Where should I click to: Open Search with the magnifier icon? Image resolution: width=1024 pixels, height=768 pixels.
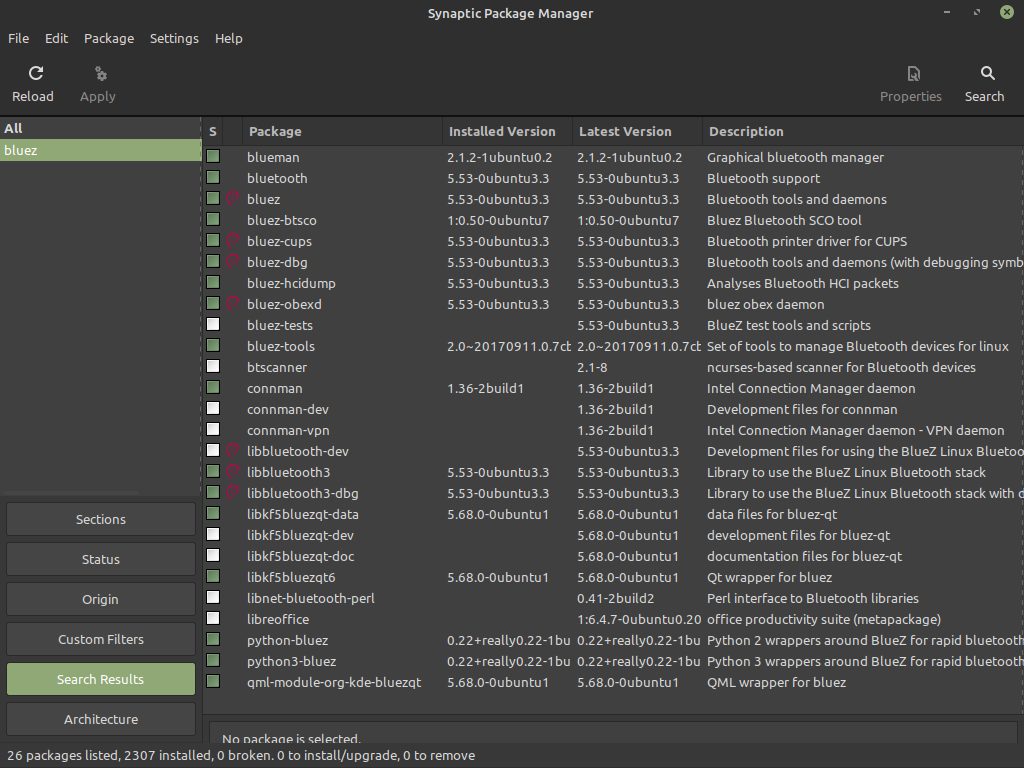pyautogui.click(x=987, y=74)
